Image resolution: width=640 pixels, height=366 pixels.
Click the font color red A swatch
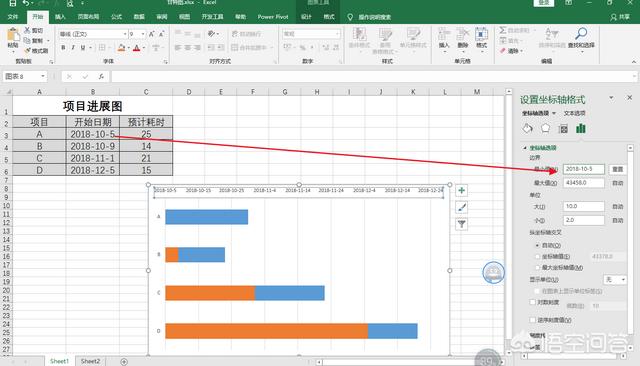(137, 48)
